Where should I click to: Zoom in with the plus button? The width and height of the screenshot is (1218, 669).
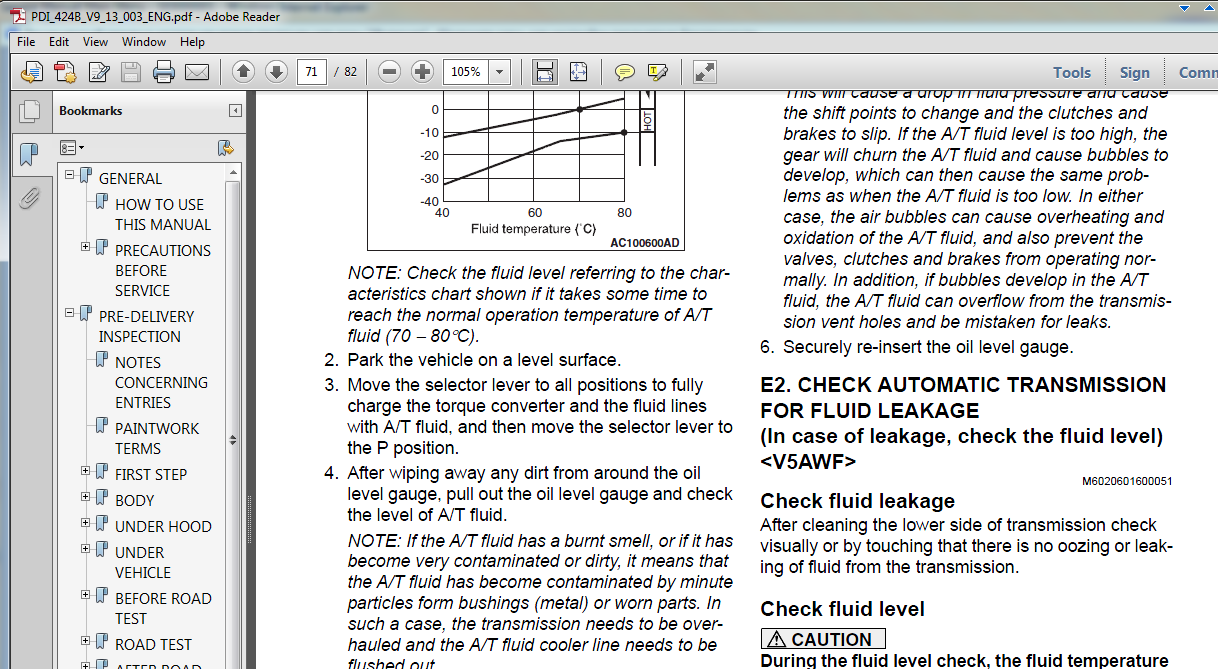pyautogui.click(x=422, y=72)
